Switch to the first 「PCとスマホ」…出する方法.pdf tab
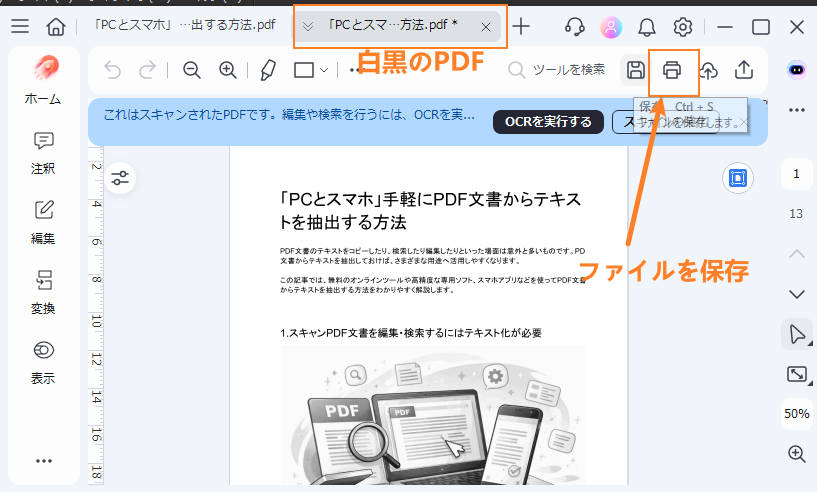 pyautogui.click(x=184, y=25)
